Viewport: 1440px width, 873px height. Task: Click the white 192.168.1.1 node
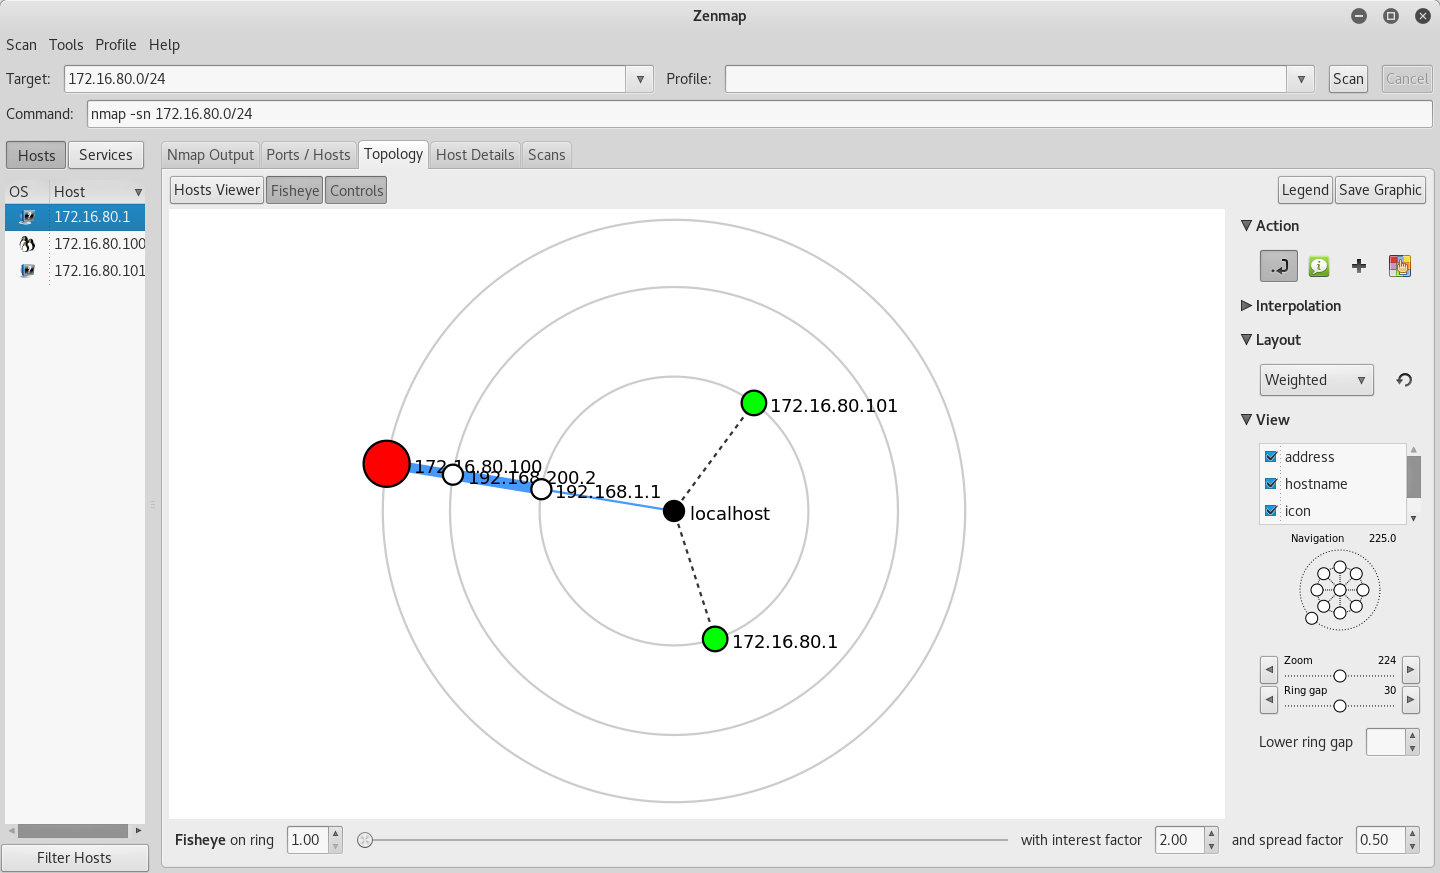(541, 489)
